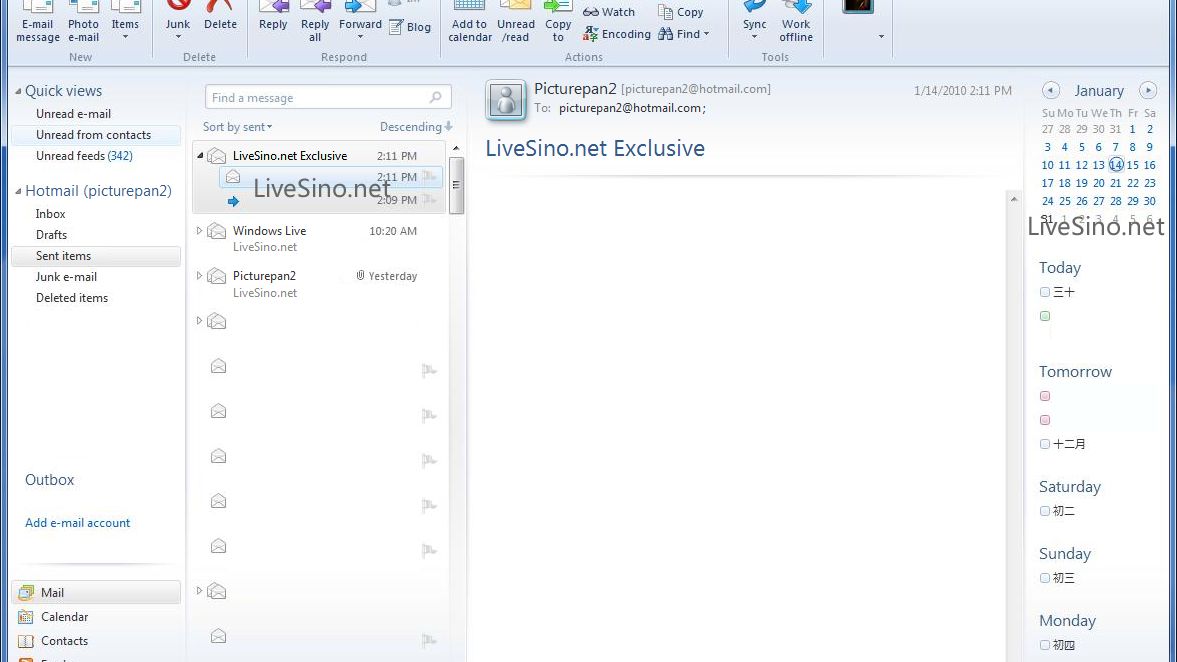Switch to the Calendar shortcut pane
The height and width of the screenshot is (662, 1177).
(63, 617)
